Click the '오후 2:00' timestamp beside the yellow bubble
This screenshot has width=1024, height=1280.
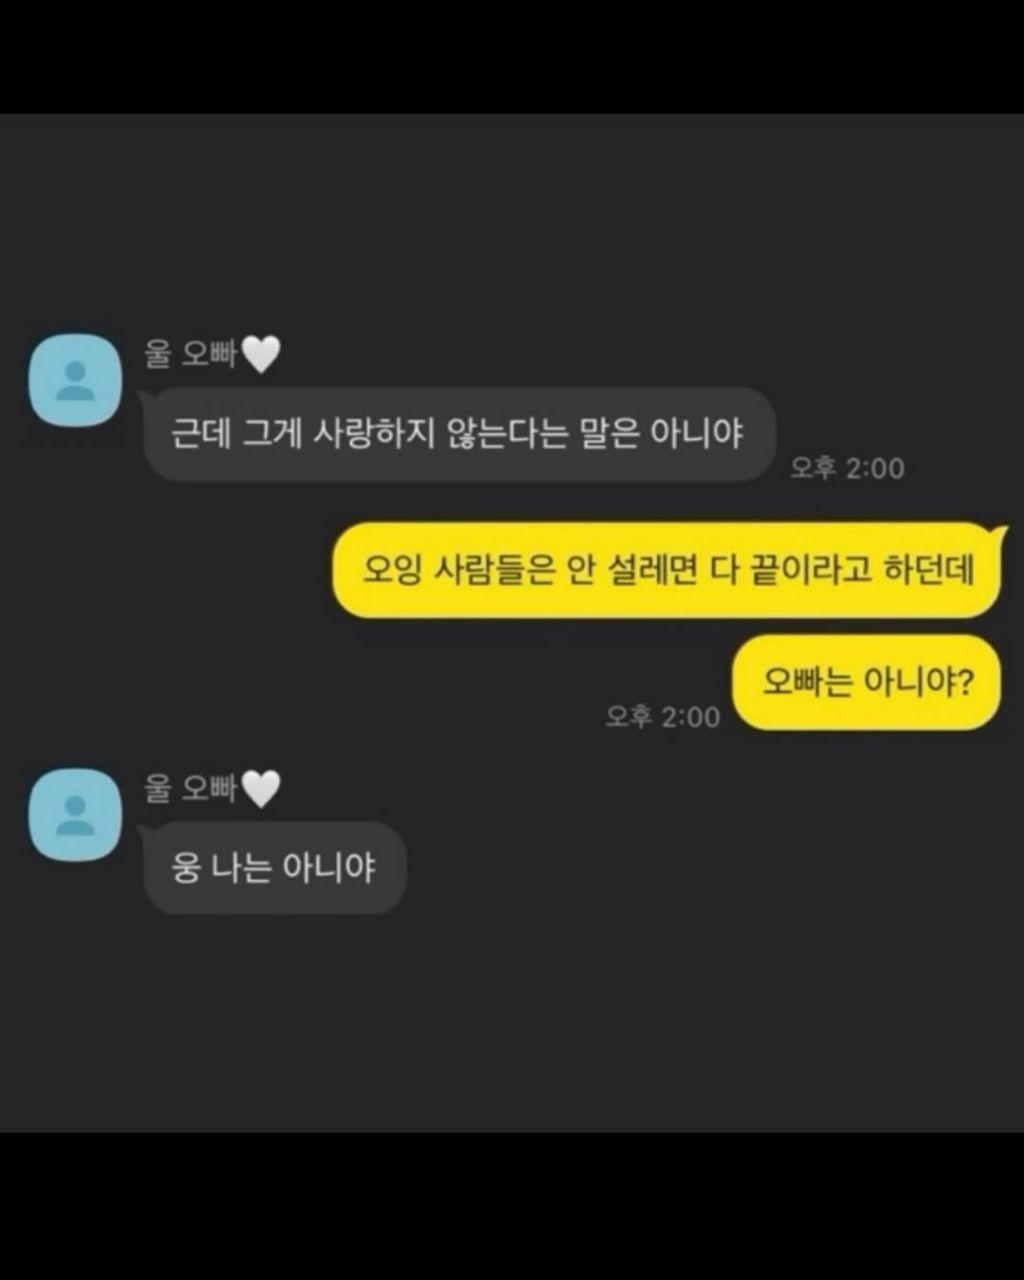tap(663, 716)
